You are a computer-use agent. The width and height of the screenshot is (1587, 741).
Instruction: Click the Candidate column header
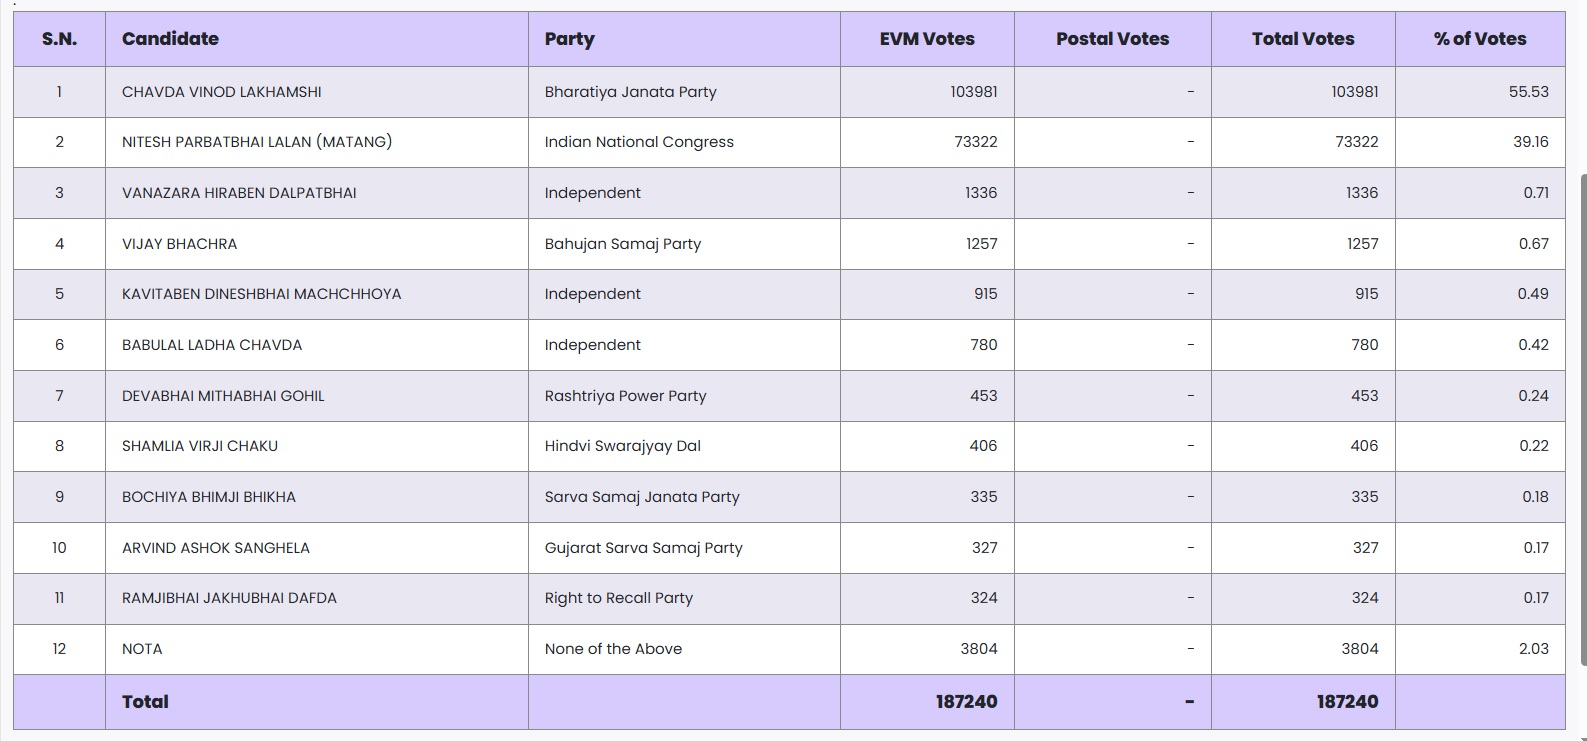point(170,39)
